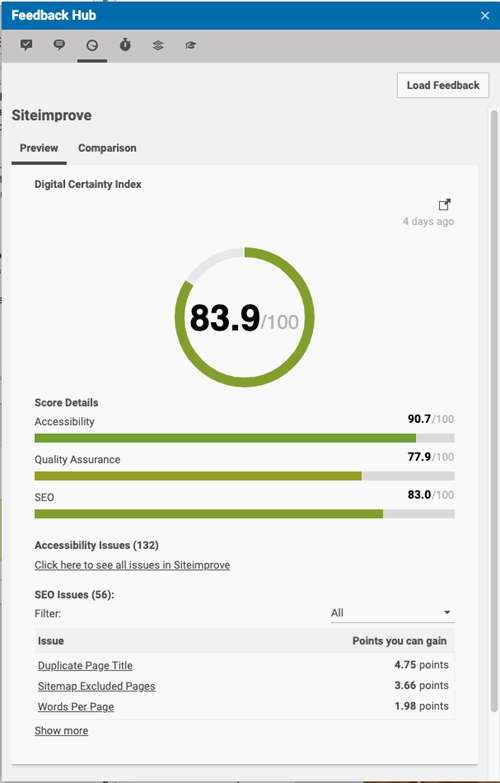Open the SEO issues Filter dropdown
This screenshot has width=500, height=783.
(x=392, y=613)
